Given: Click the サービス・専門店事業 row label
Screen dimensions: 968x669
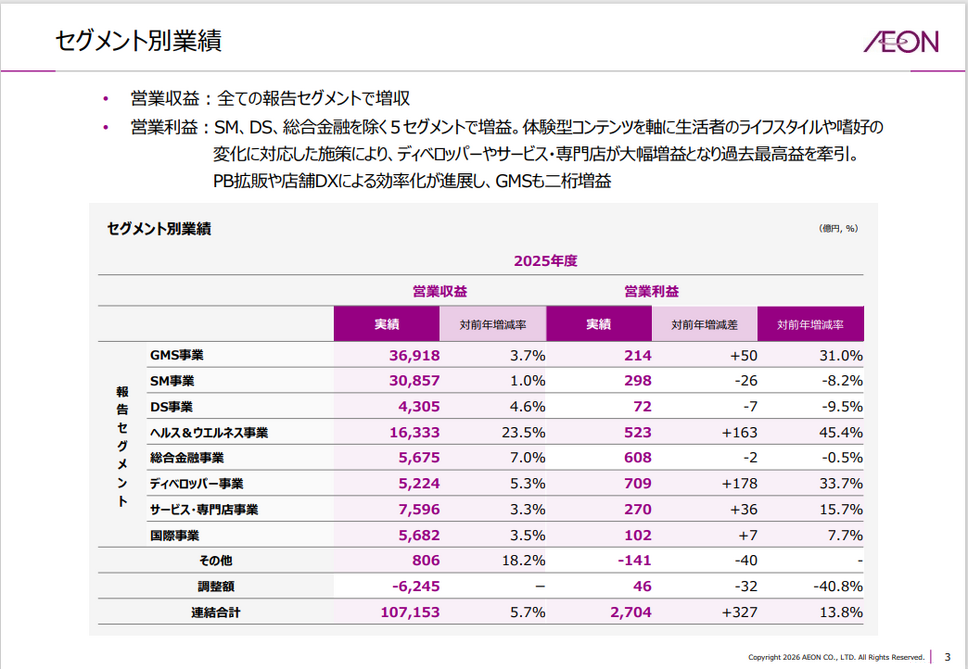Looking at the screenshot, I should coord(203,509).
